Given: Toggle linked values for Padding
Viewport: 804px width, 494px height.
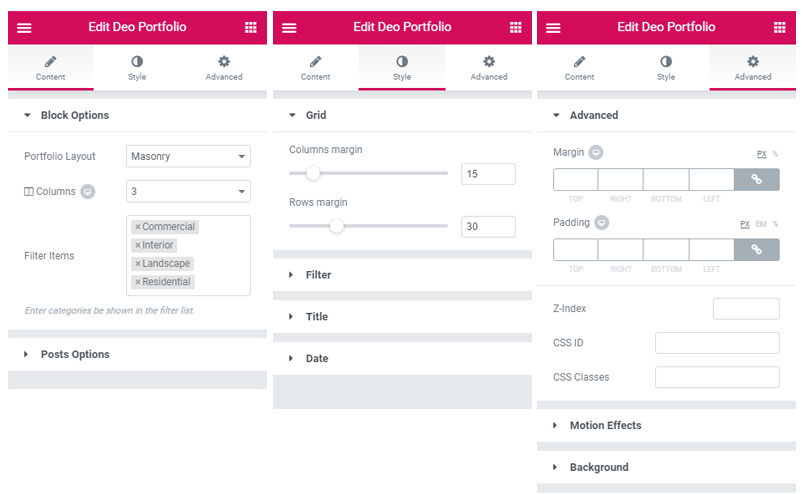Looking at the screenshot, I should click(x=757, y=249).
